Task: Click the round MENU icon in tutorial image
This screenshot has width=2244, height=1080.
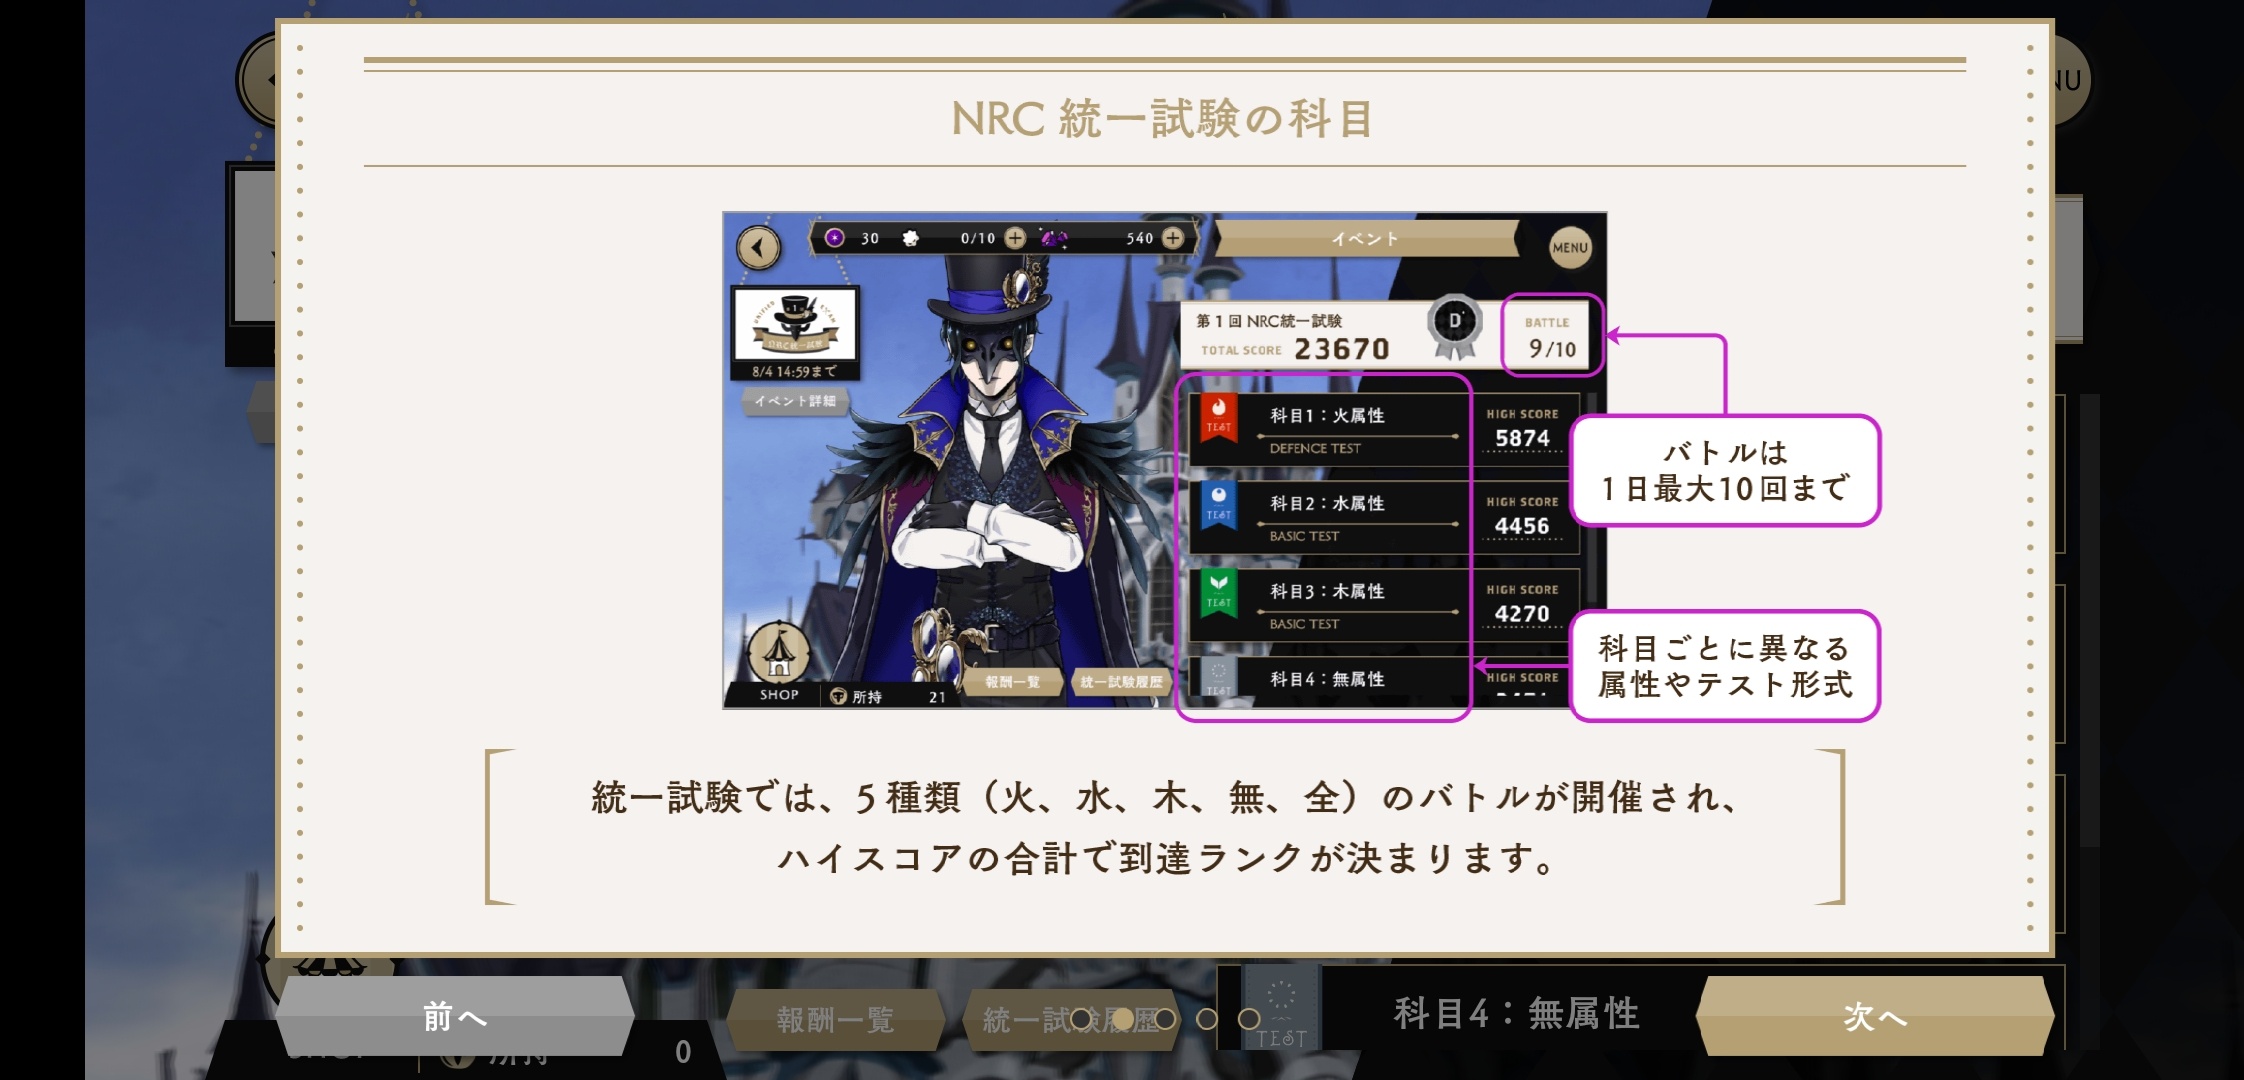Action: coord(1570,247)
